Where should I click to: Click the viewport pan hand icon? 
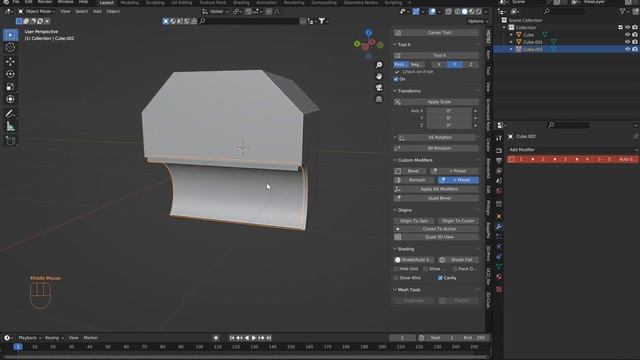379,76
